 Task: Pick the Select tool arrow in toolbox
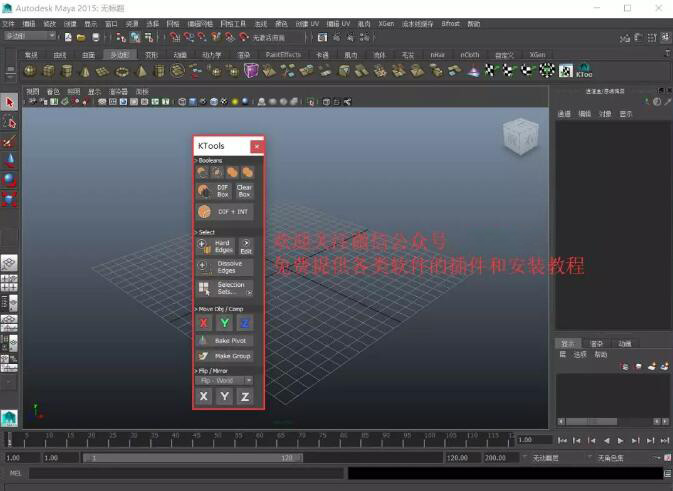9,102
